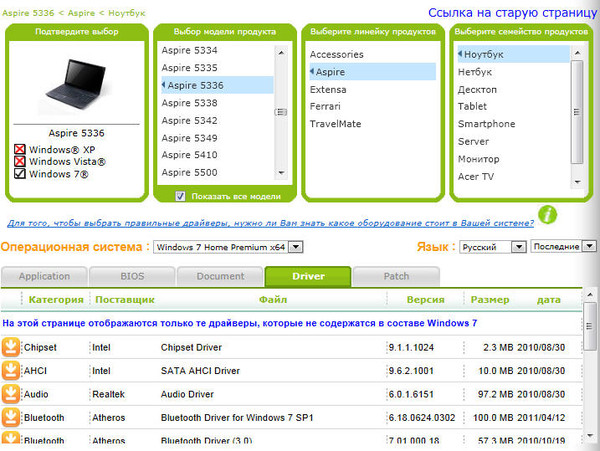The image size is (600, 451).
Task: Sort by Размер column header
Action: (490, 300)
